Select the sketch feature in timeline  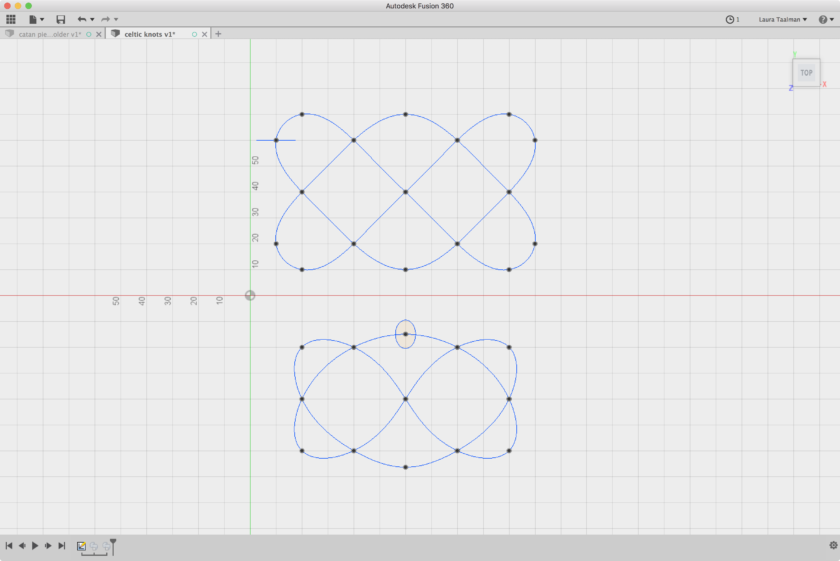82,546
